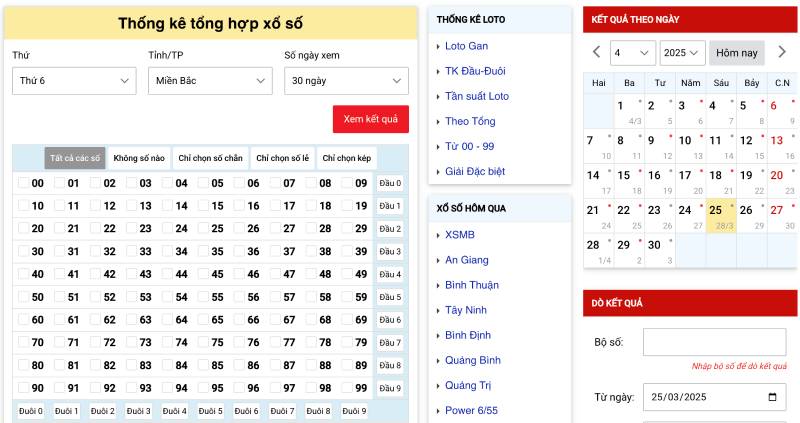This screenshot has height=423, width=800.
Task: Select the Đầu 5 row button
Action: (390, 297)
